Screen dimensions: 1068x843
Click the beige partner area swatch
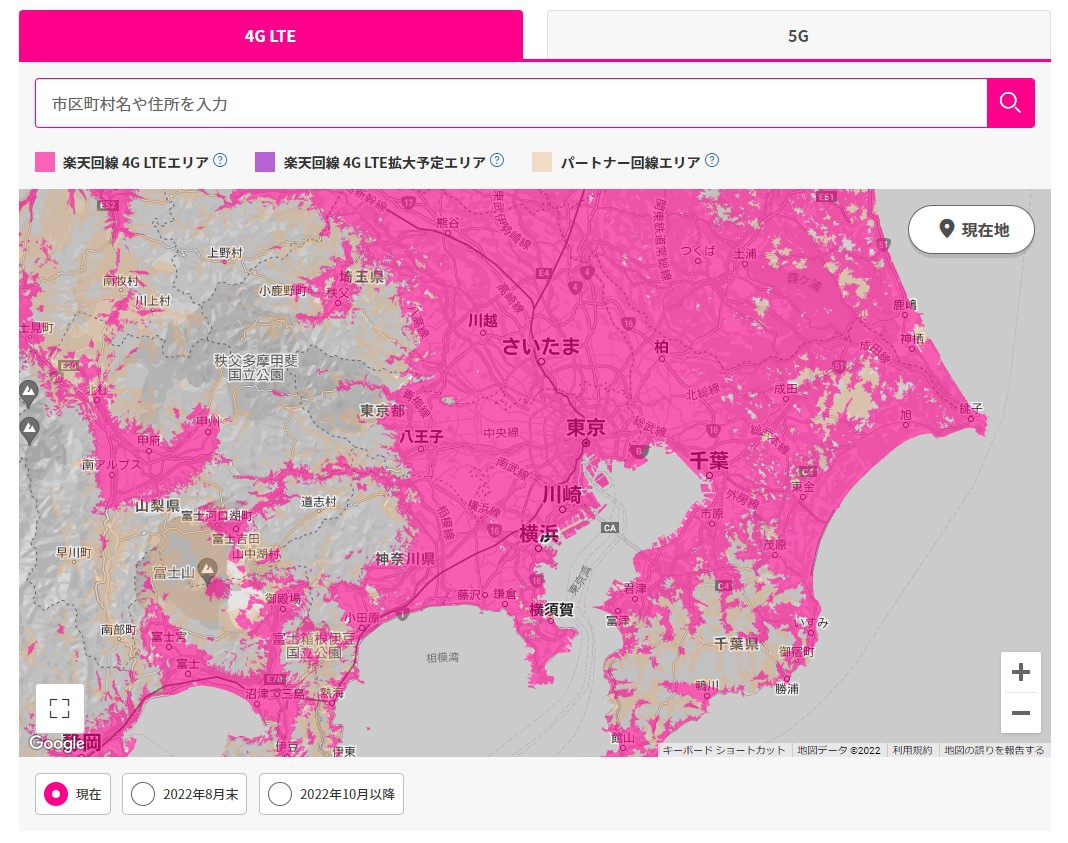click(x=541, y=162)
